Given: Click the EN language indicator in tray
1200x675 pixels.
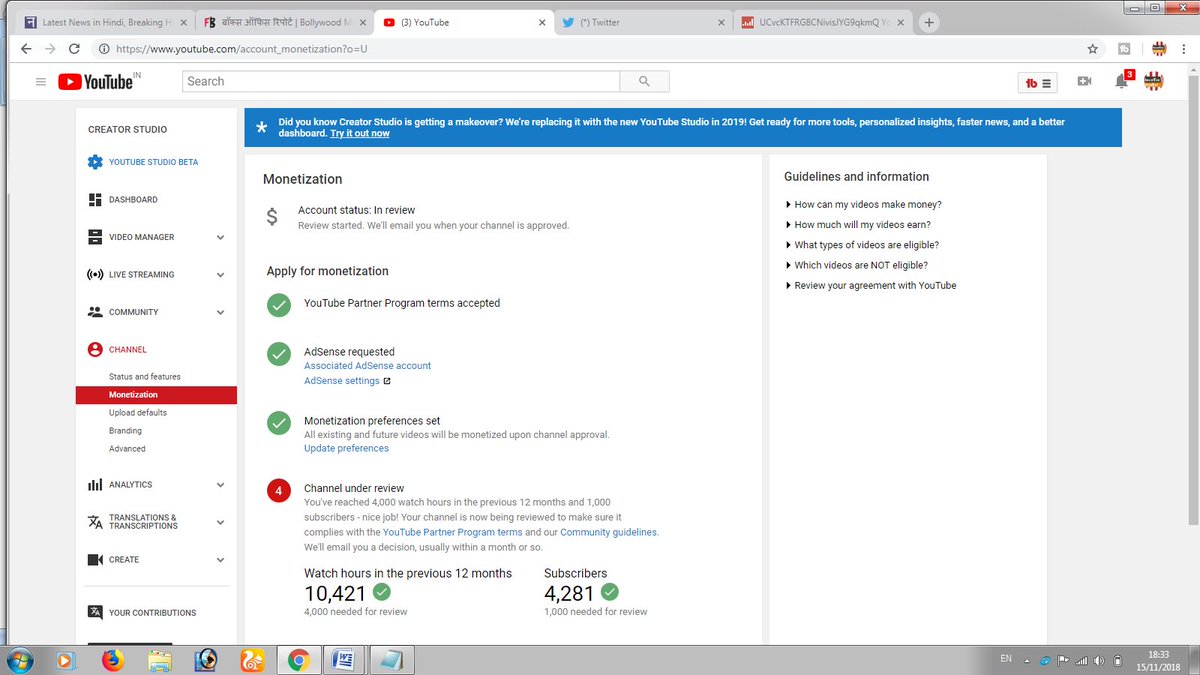Looking at the screenshot, I should coord(1006,659).
